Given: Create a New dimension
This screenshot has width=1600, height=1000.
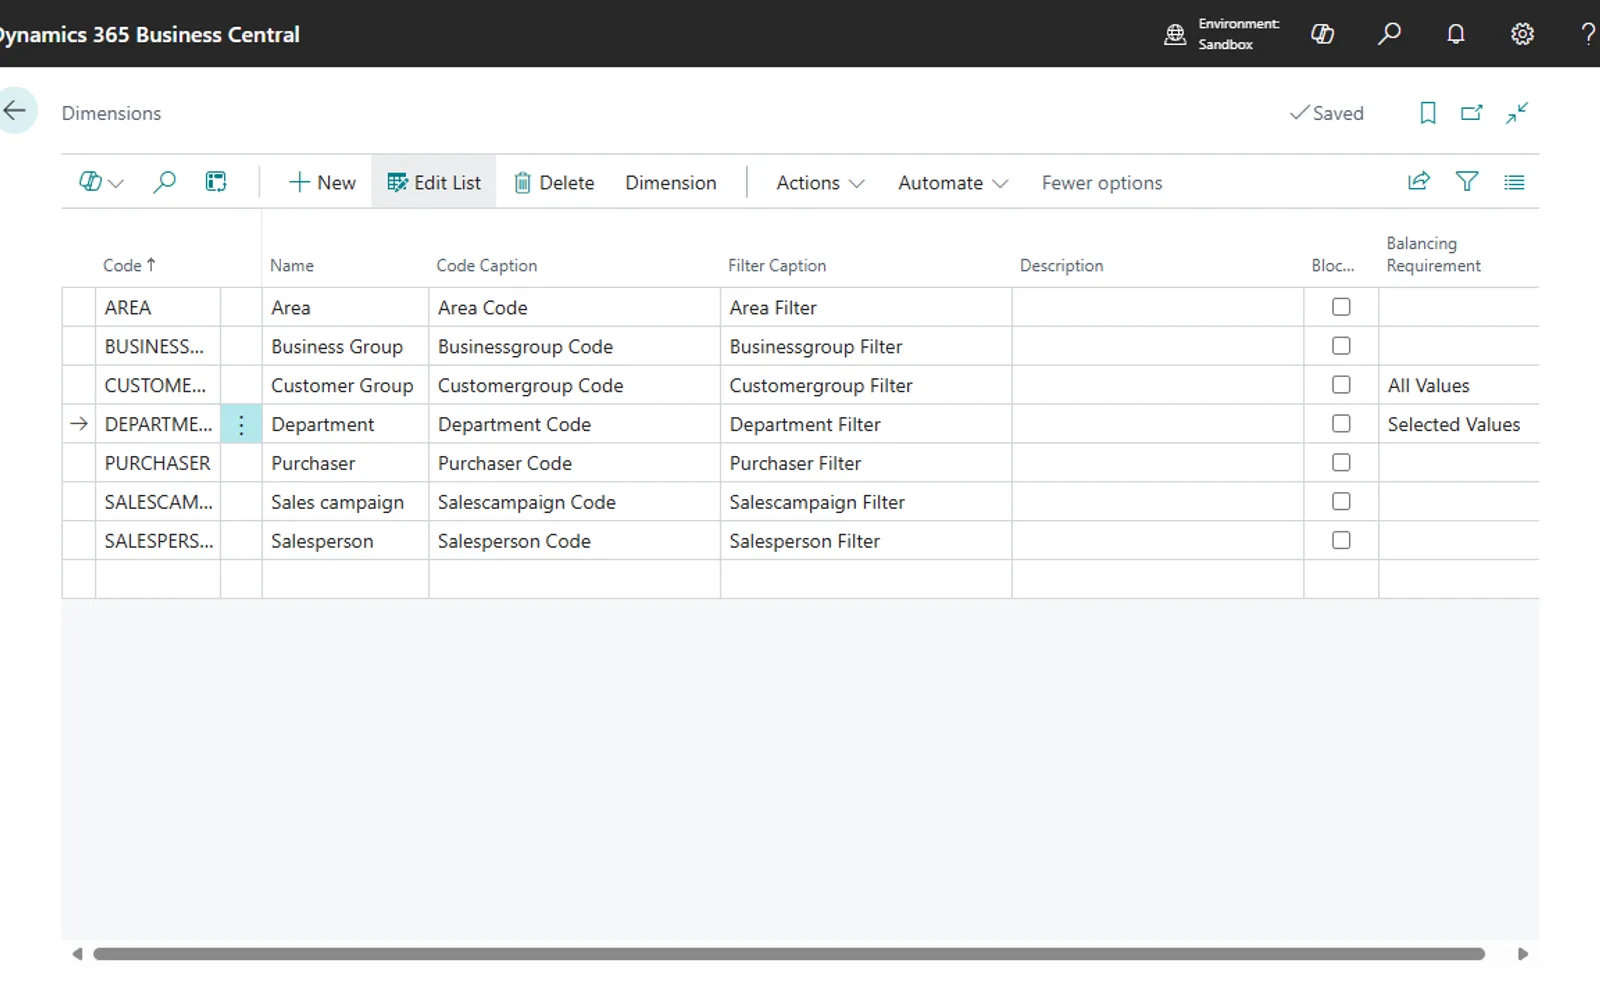Looking at the screenshot, I should pos(322,183).
